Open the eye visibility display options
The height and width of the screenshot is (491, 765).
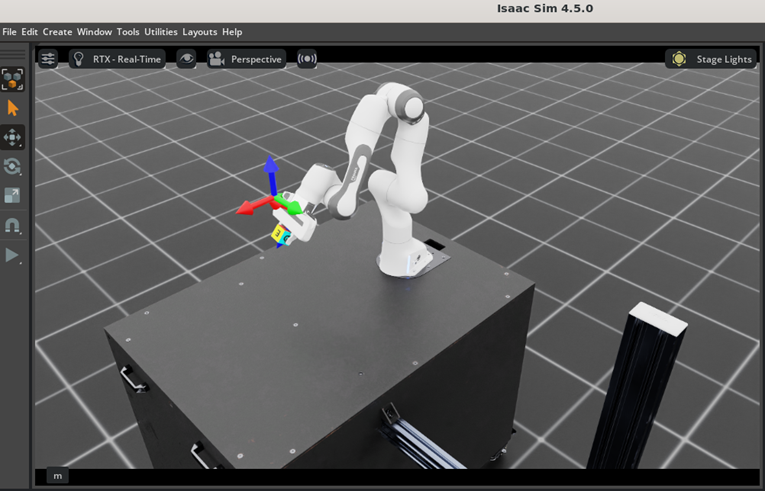pyautogui.click(x=186, y=59)
